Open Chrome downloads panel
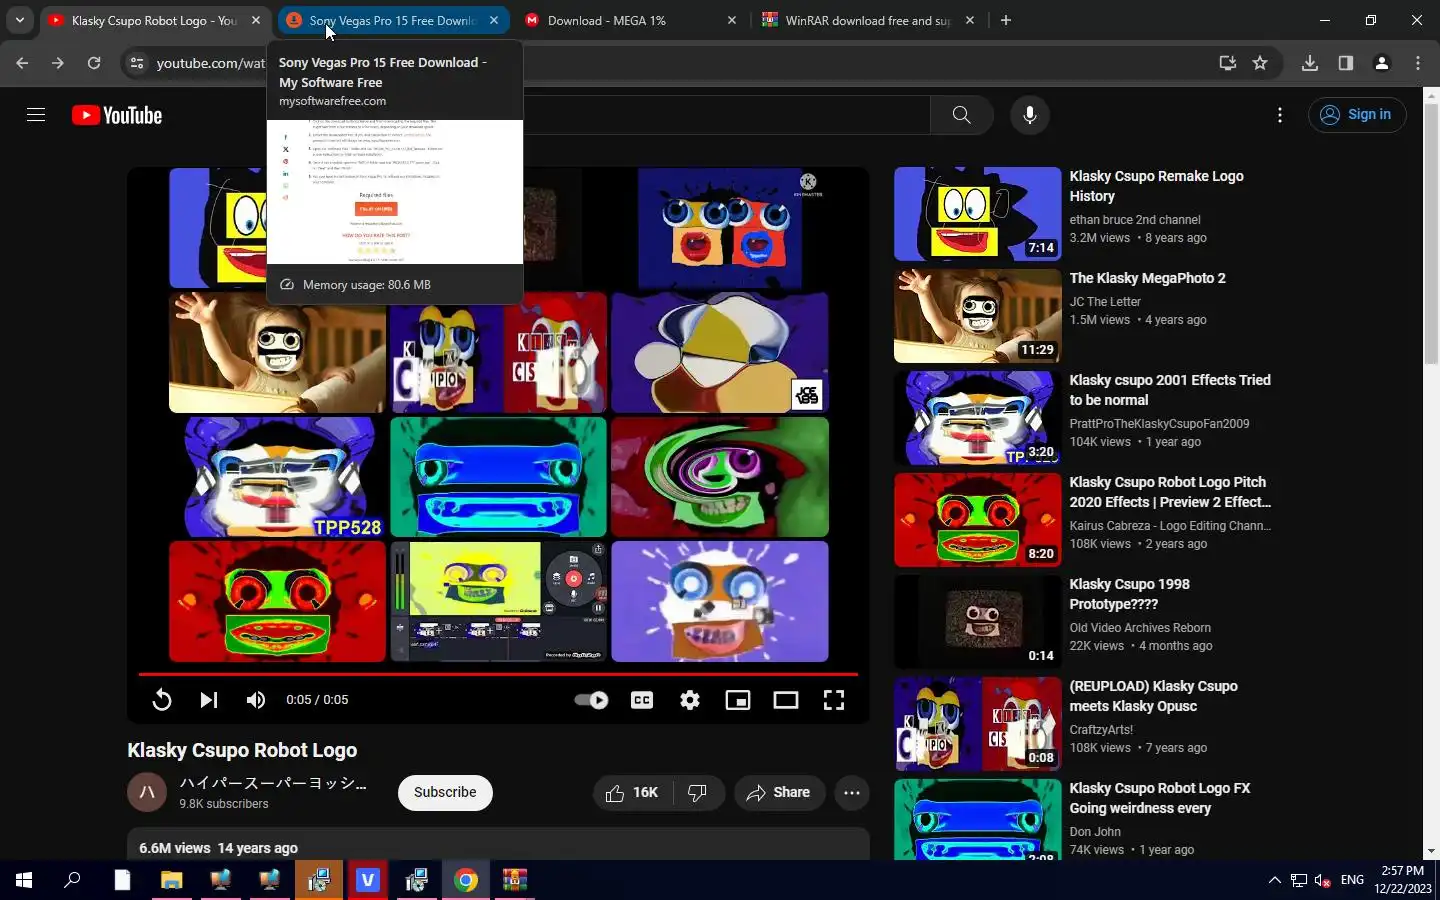The height and width of the screenshot is (900, 1440). tap(1310, 63)
